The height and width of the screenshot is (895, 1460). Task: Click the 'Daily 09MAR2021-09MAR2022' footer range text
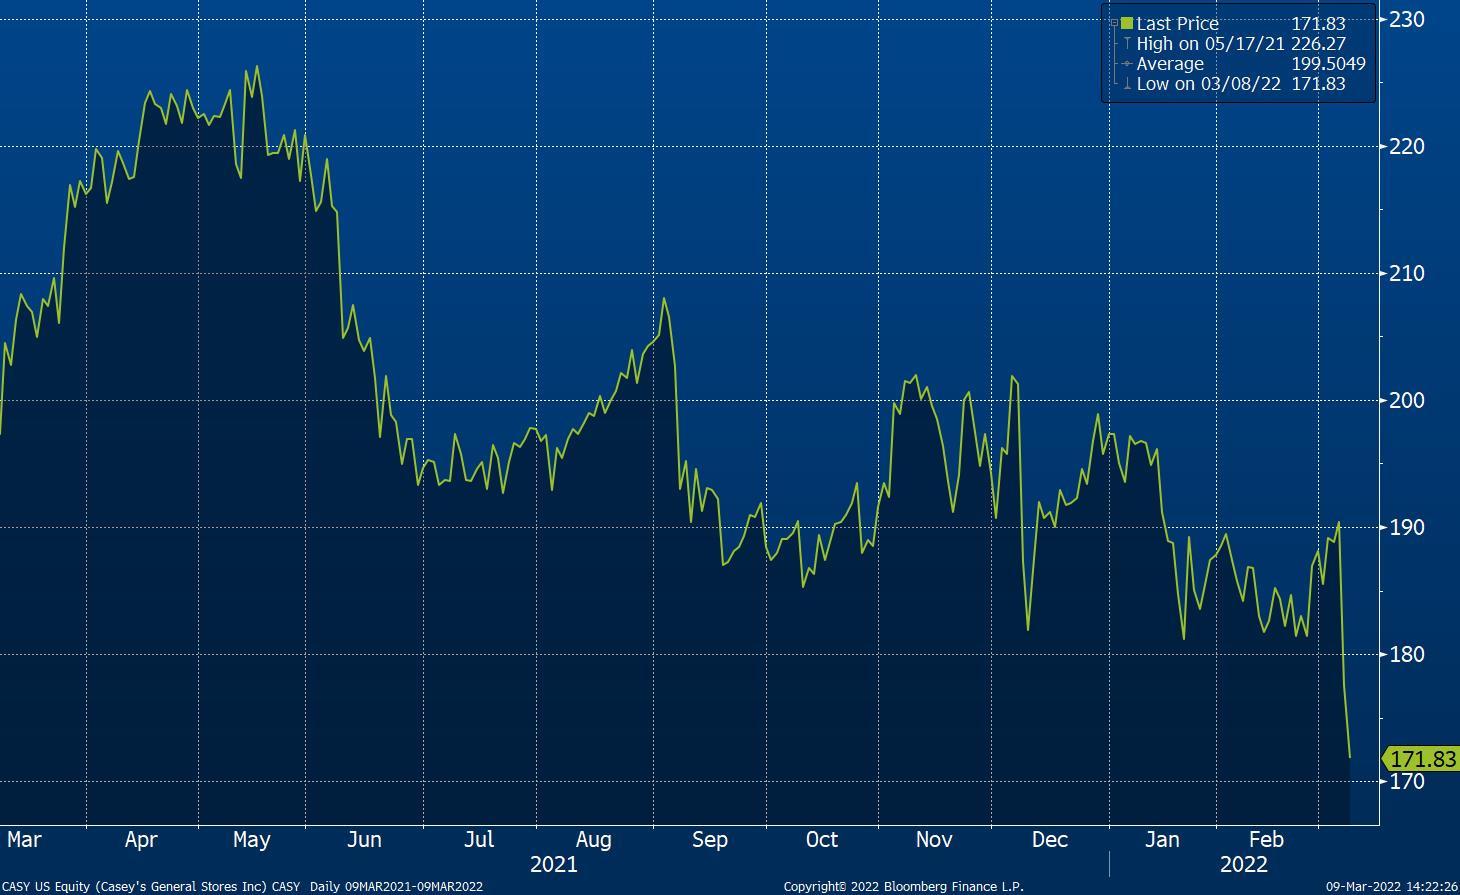coord(397,887)
